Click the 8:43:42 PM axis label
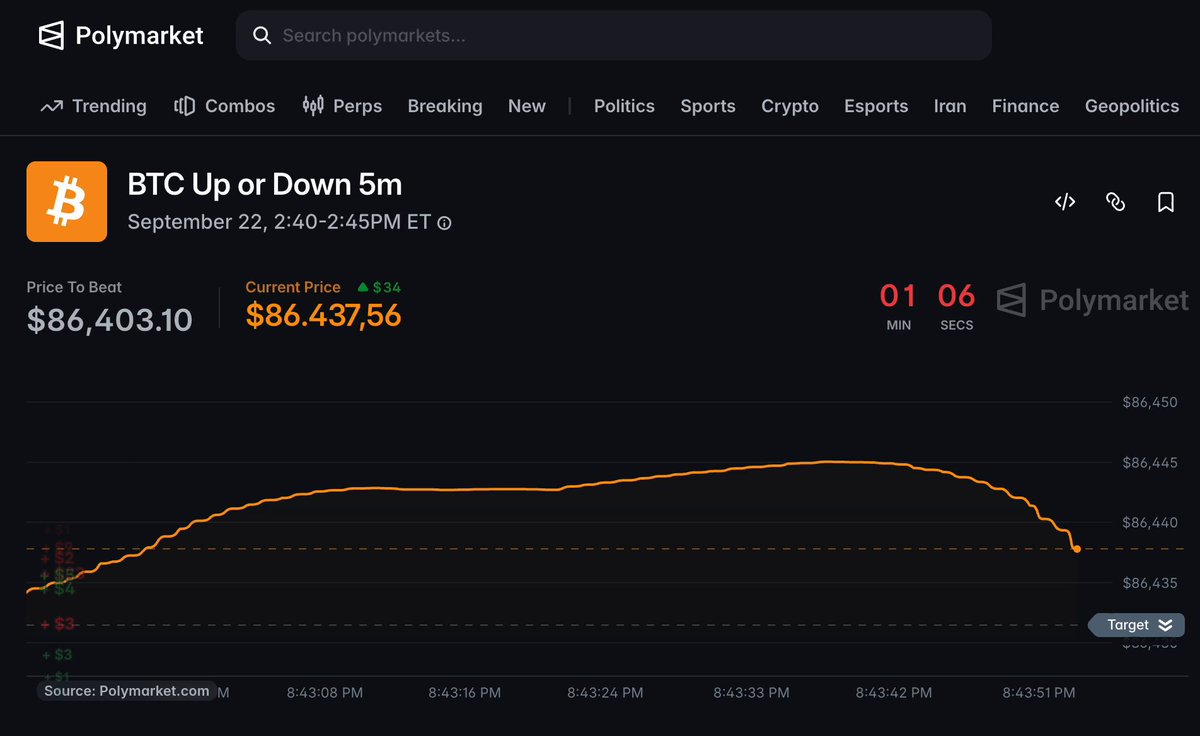This screenshot has width=1200, height=736. [x=894, y=692]
